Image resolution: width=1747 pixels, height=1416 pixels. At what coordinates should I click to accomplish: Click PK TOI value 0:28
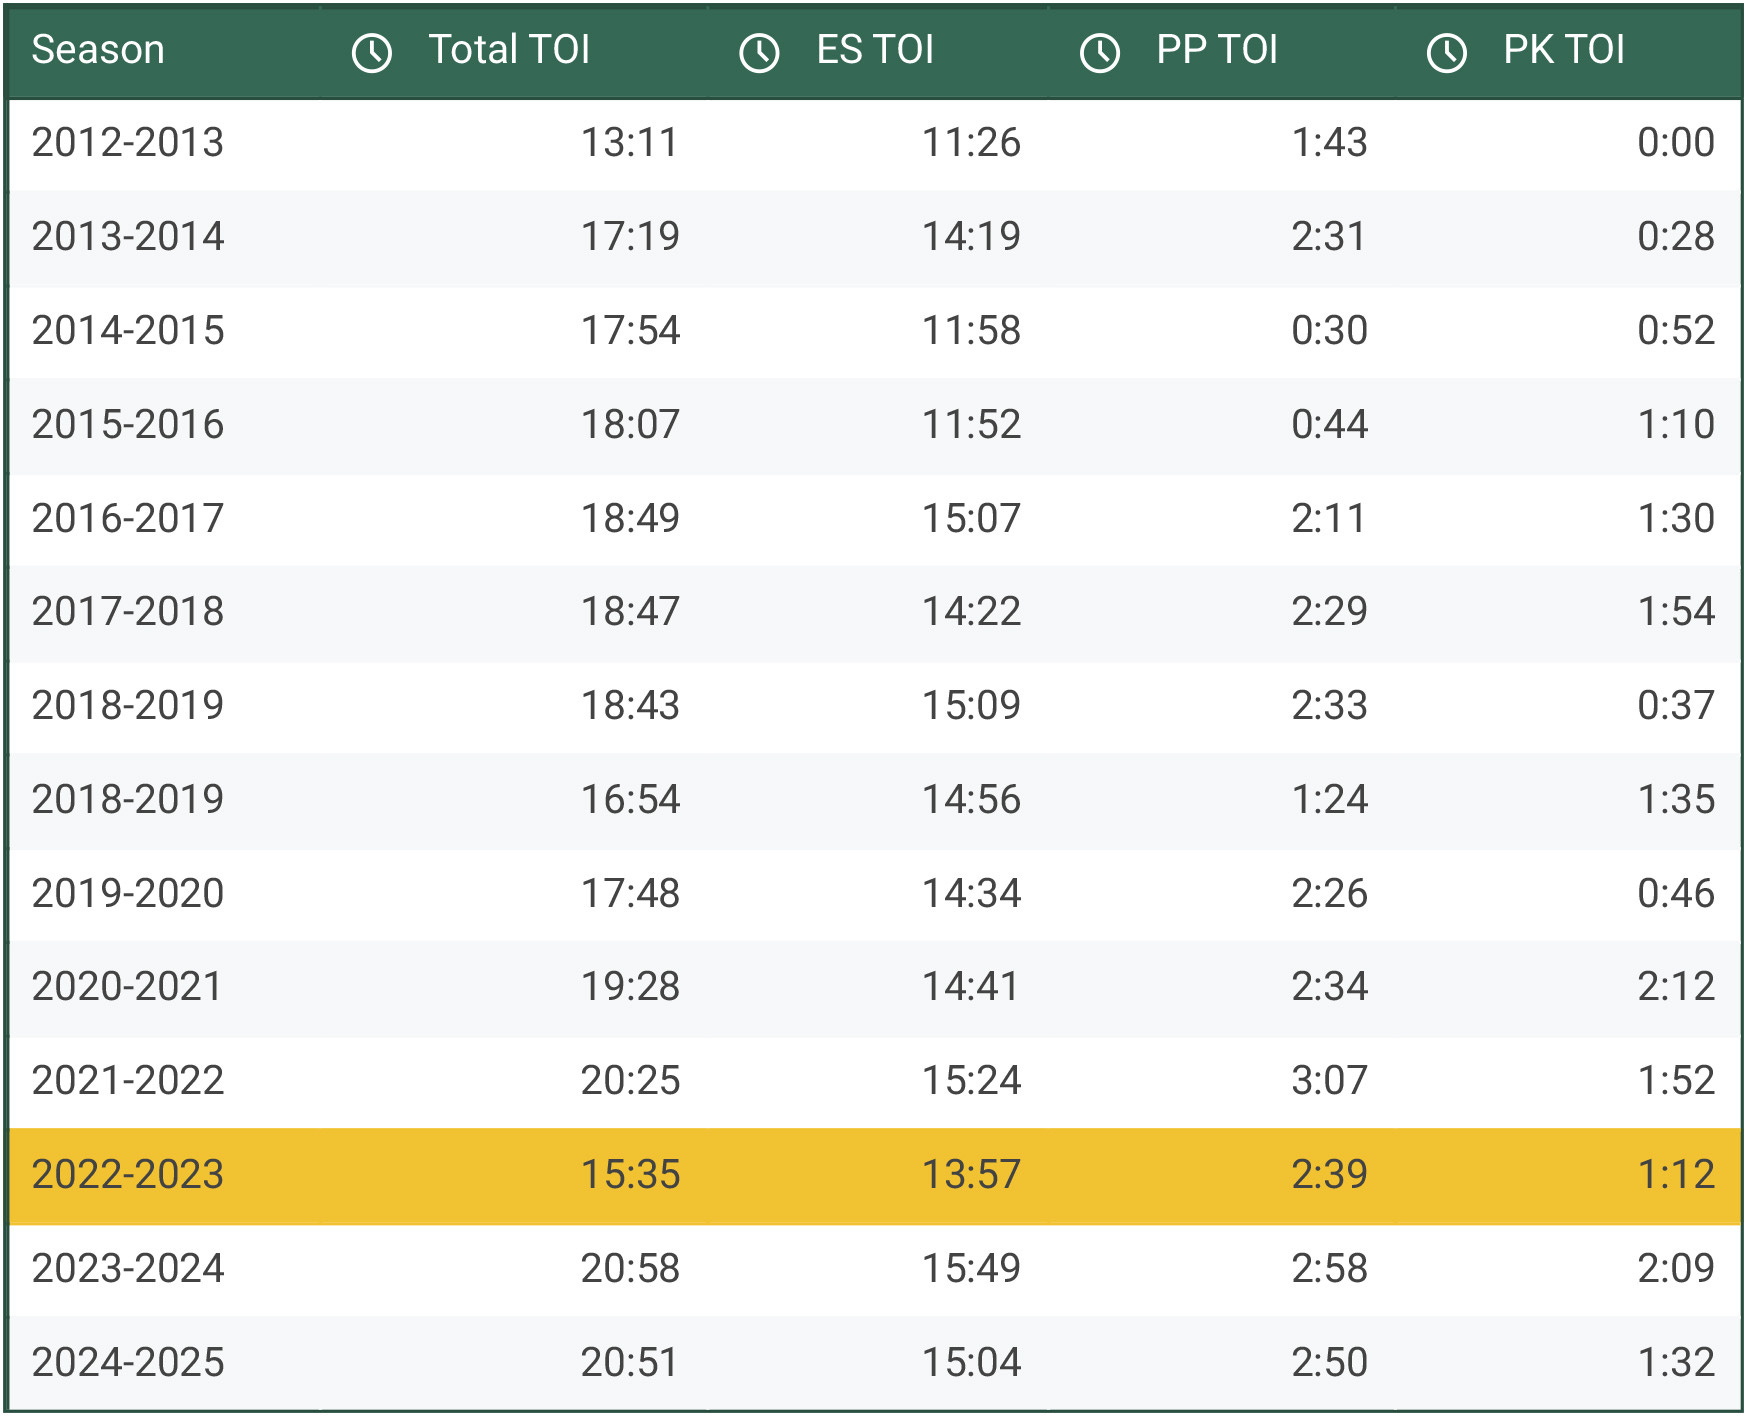point(1676,237)
